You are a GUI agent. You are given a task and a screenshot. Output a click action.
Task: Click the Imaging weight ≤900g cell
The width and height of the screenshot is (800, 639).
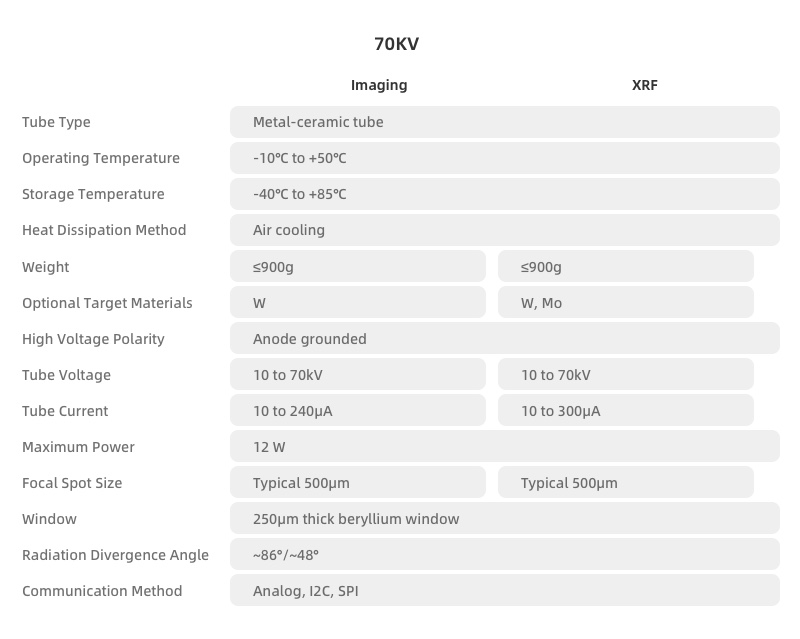[357, 267]
